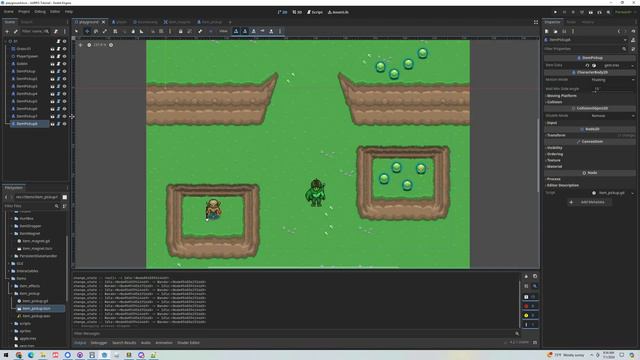Run the current scene clapperboard icon
The width and height of the screenshot is (640, 360).
pos(591,12)
